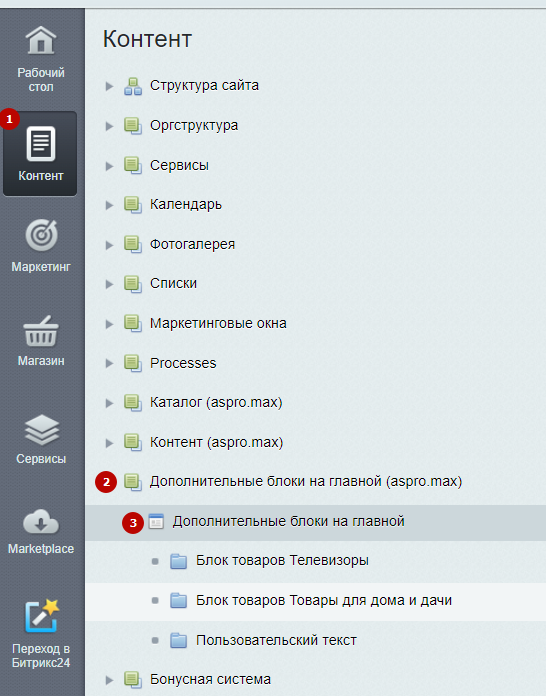The width and height of the screenshot is (546, 696).
Task: Expand the Бонусная система node arrow
Action: 109,680
